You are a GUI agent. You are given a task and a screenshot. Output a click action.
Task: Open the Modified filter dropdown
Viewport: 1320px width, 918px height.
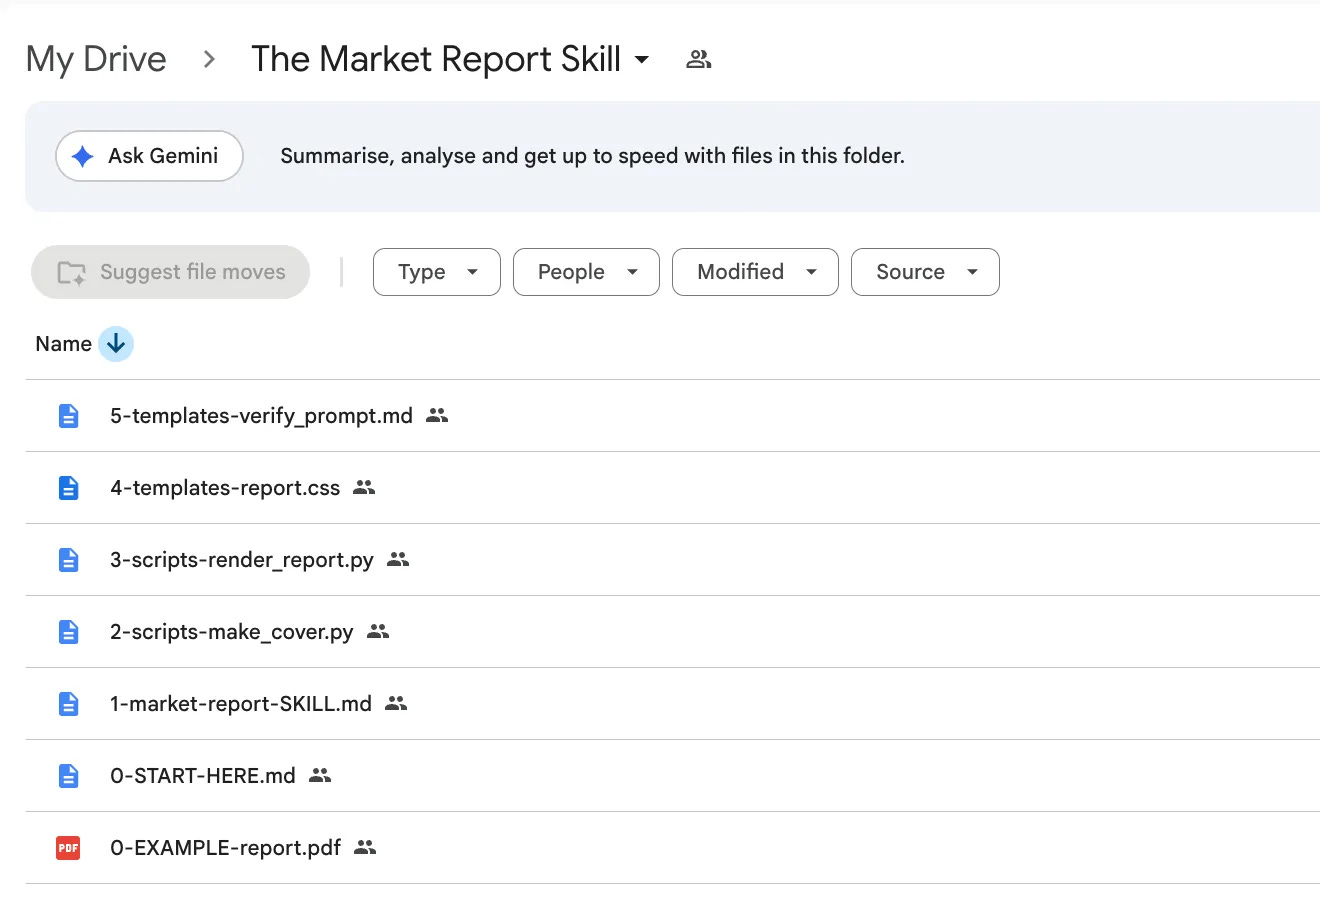coord(755,272)
